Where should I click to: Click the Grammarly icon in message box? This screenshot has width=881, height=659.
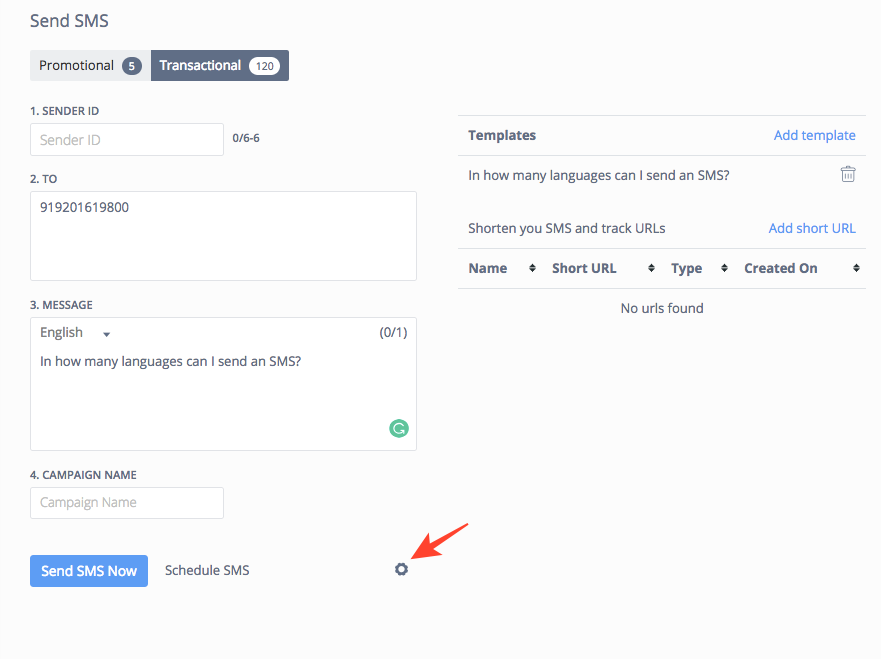tap(399, 429)
